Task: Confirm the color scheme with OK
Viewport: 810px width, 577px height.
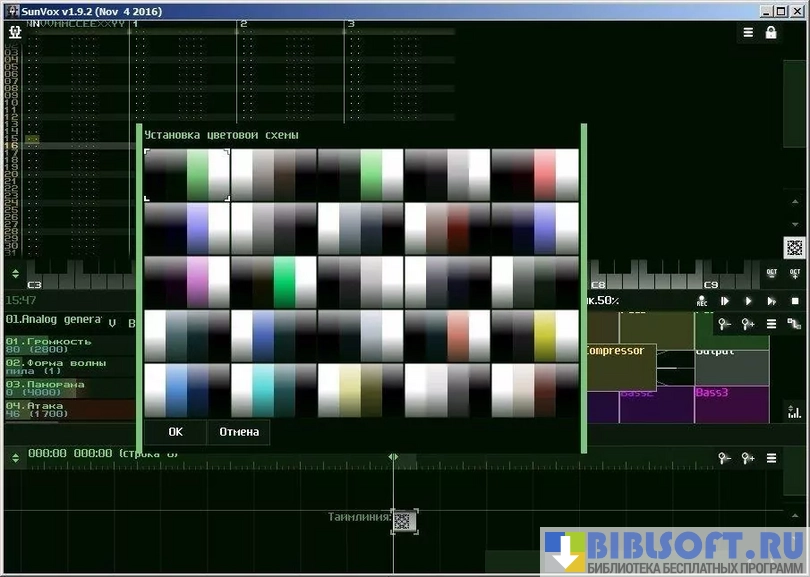Action: pyautogui.click(x=175, y=432)
